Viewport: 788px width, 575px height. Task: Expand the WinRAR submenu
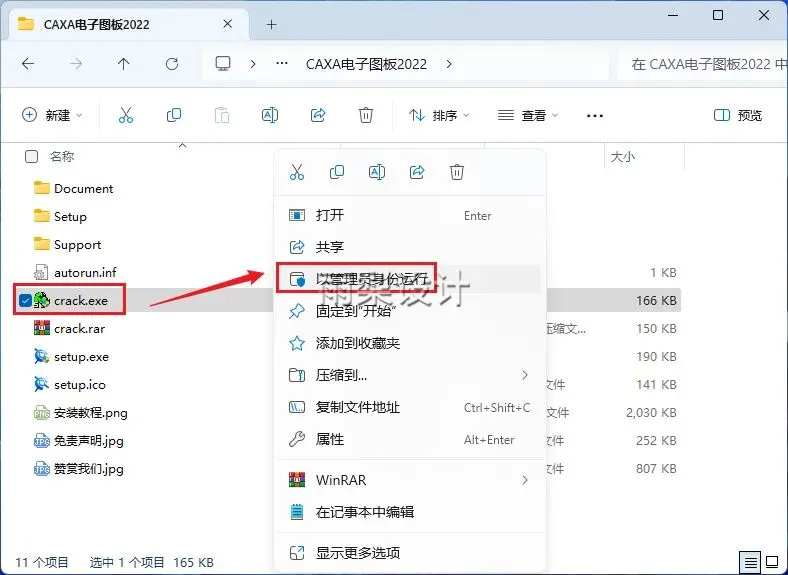tap(525, 480)
